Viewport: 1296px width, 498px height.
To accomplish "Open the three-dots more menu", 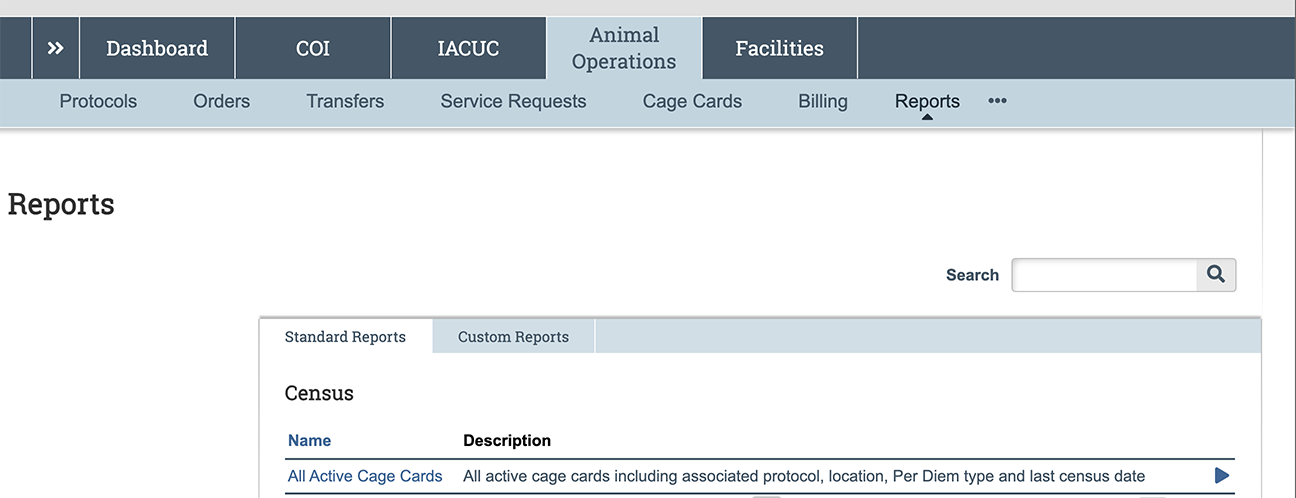I will (x=997, y=101).
